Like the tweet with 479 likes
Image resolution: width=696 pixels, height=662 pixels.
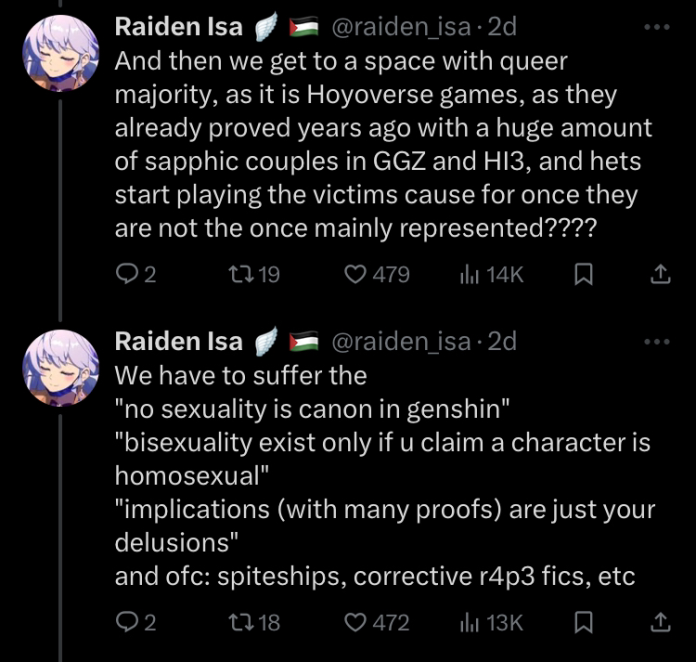(x=356, y=274)
